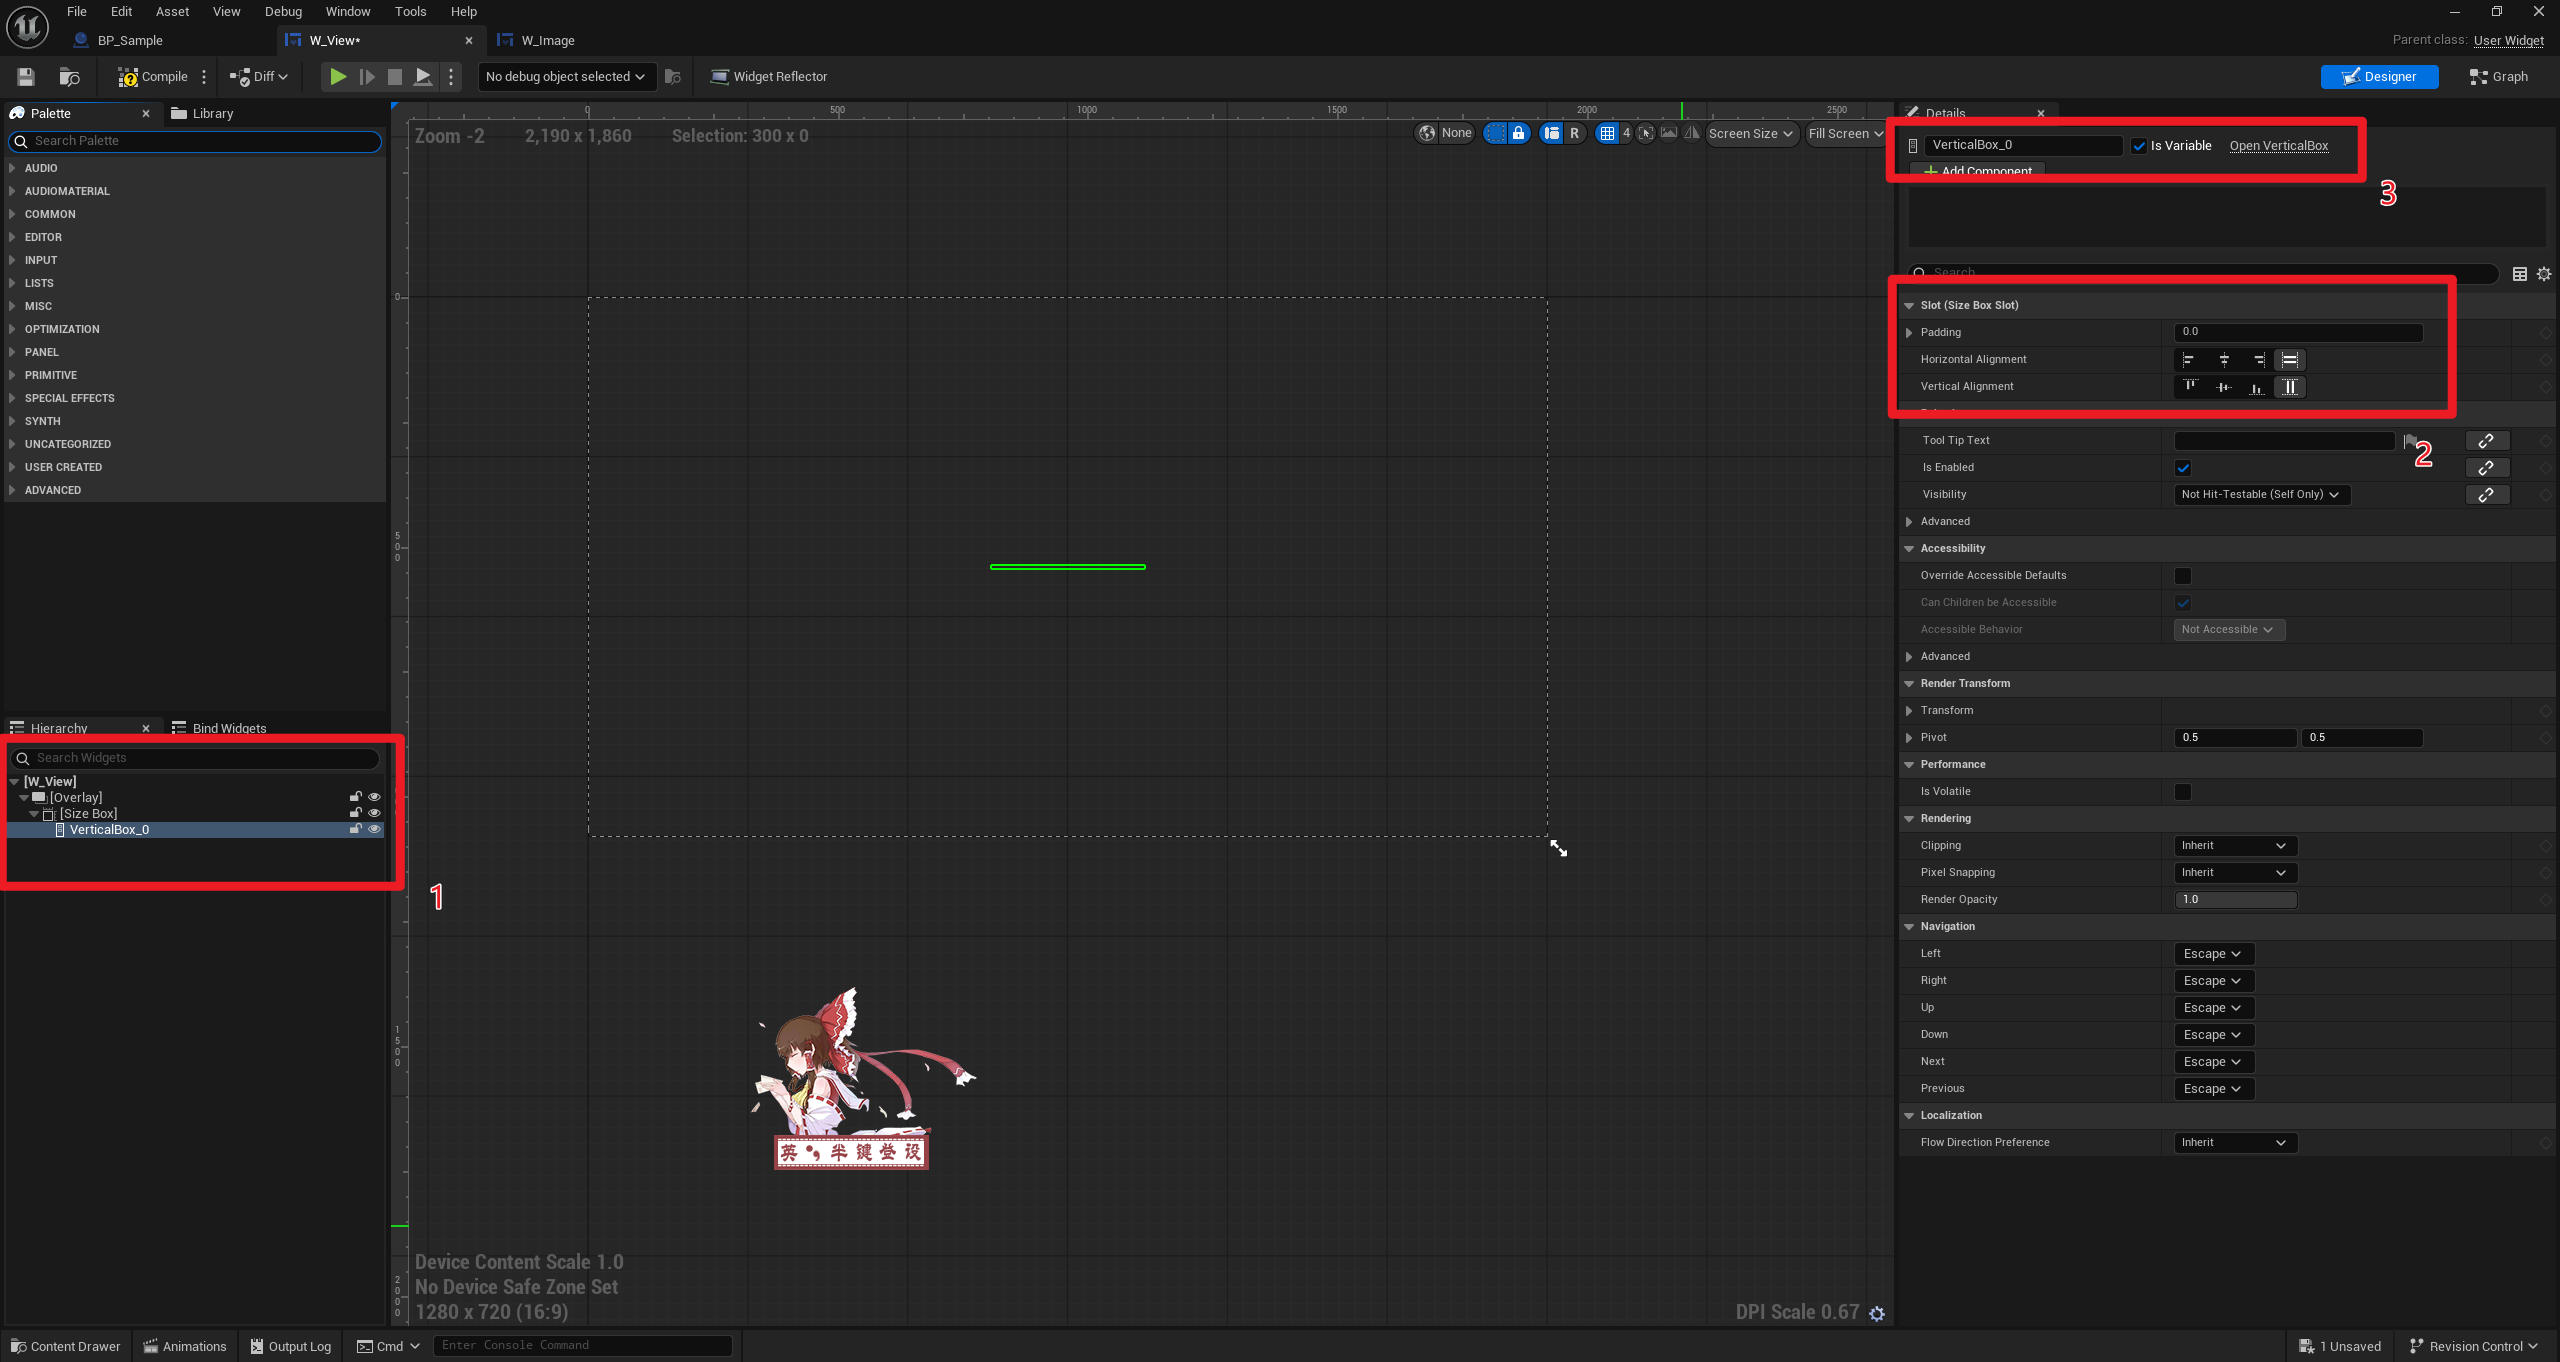Click the Save asset icon

(x=26, y=77)
